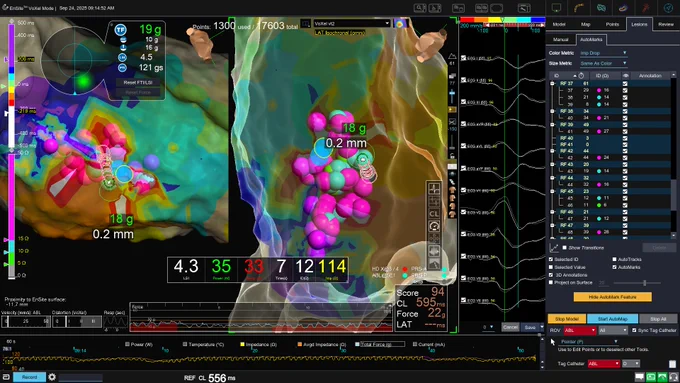Click the replay toolbar icon beside the magnifier
This screenshot has height=383, width=680.
click(x=435, y=8)
